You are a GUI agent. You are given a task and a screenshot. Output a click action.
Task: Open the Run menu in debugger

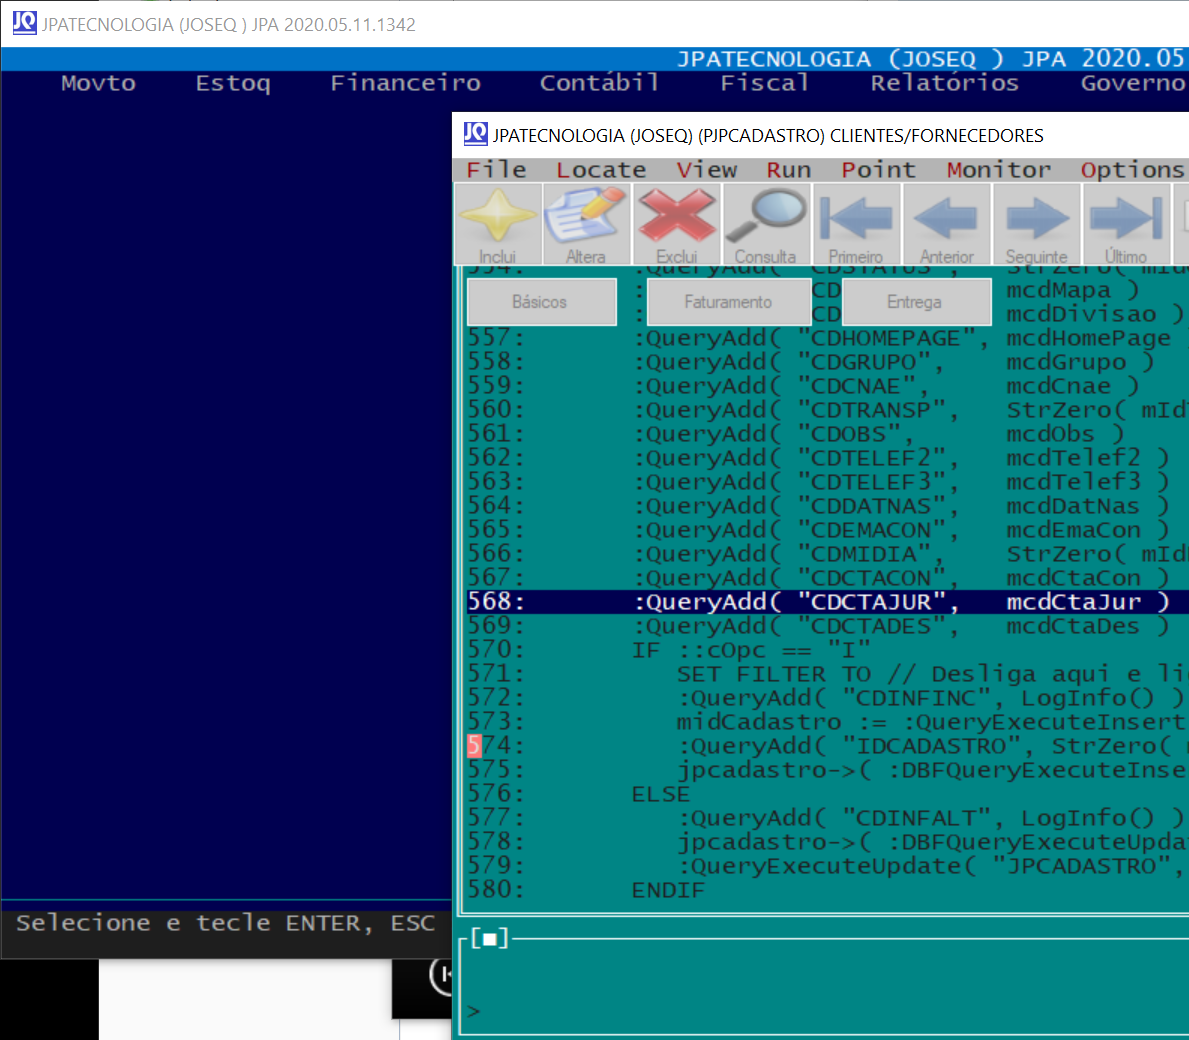coord(788,170)
